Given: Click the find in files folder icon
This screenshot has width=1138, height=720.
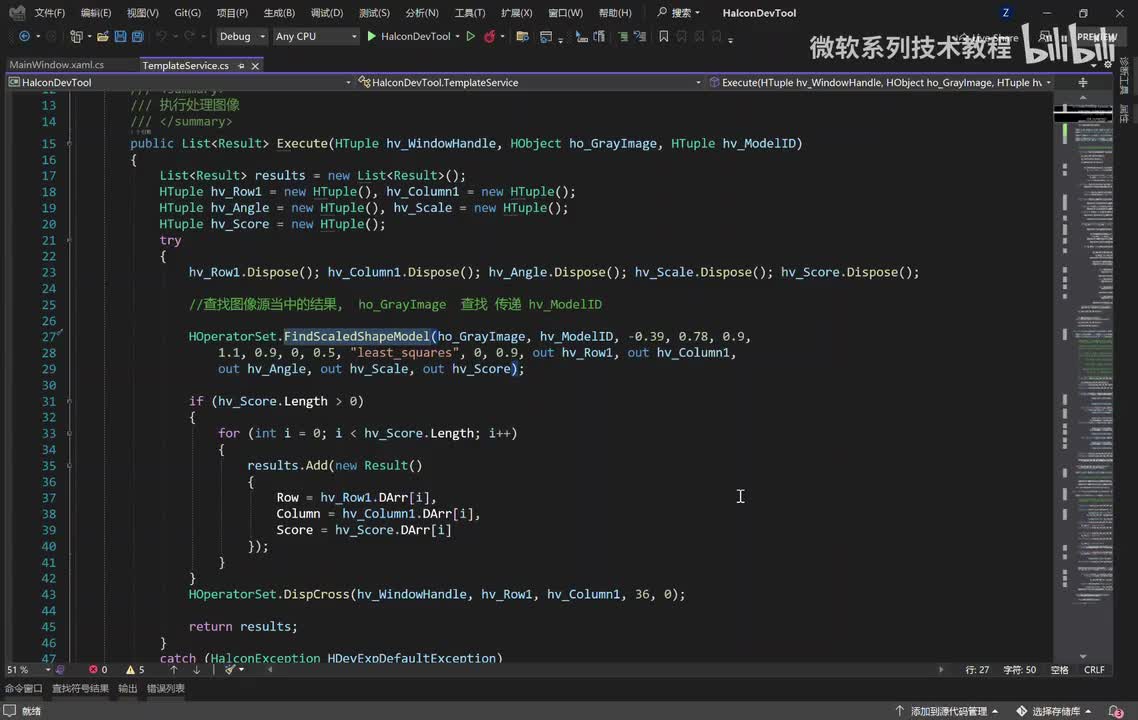Looking at the screenshot, I should 522,36.
